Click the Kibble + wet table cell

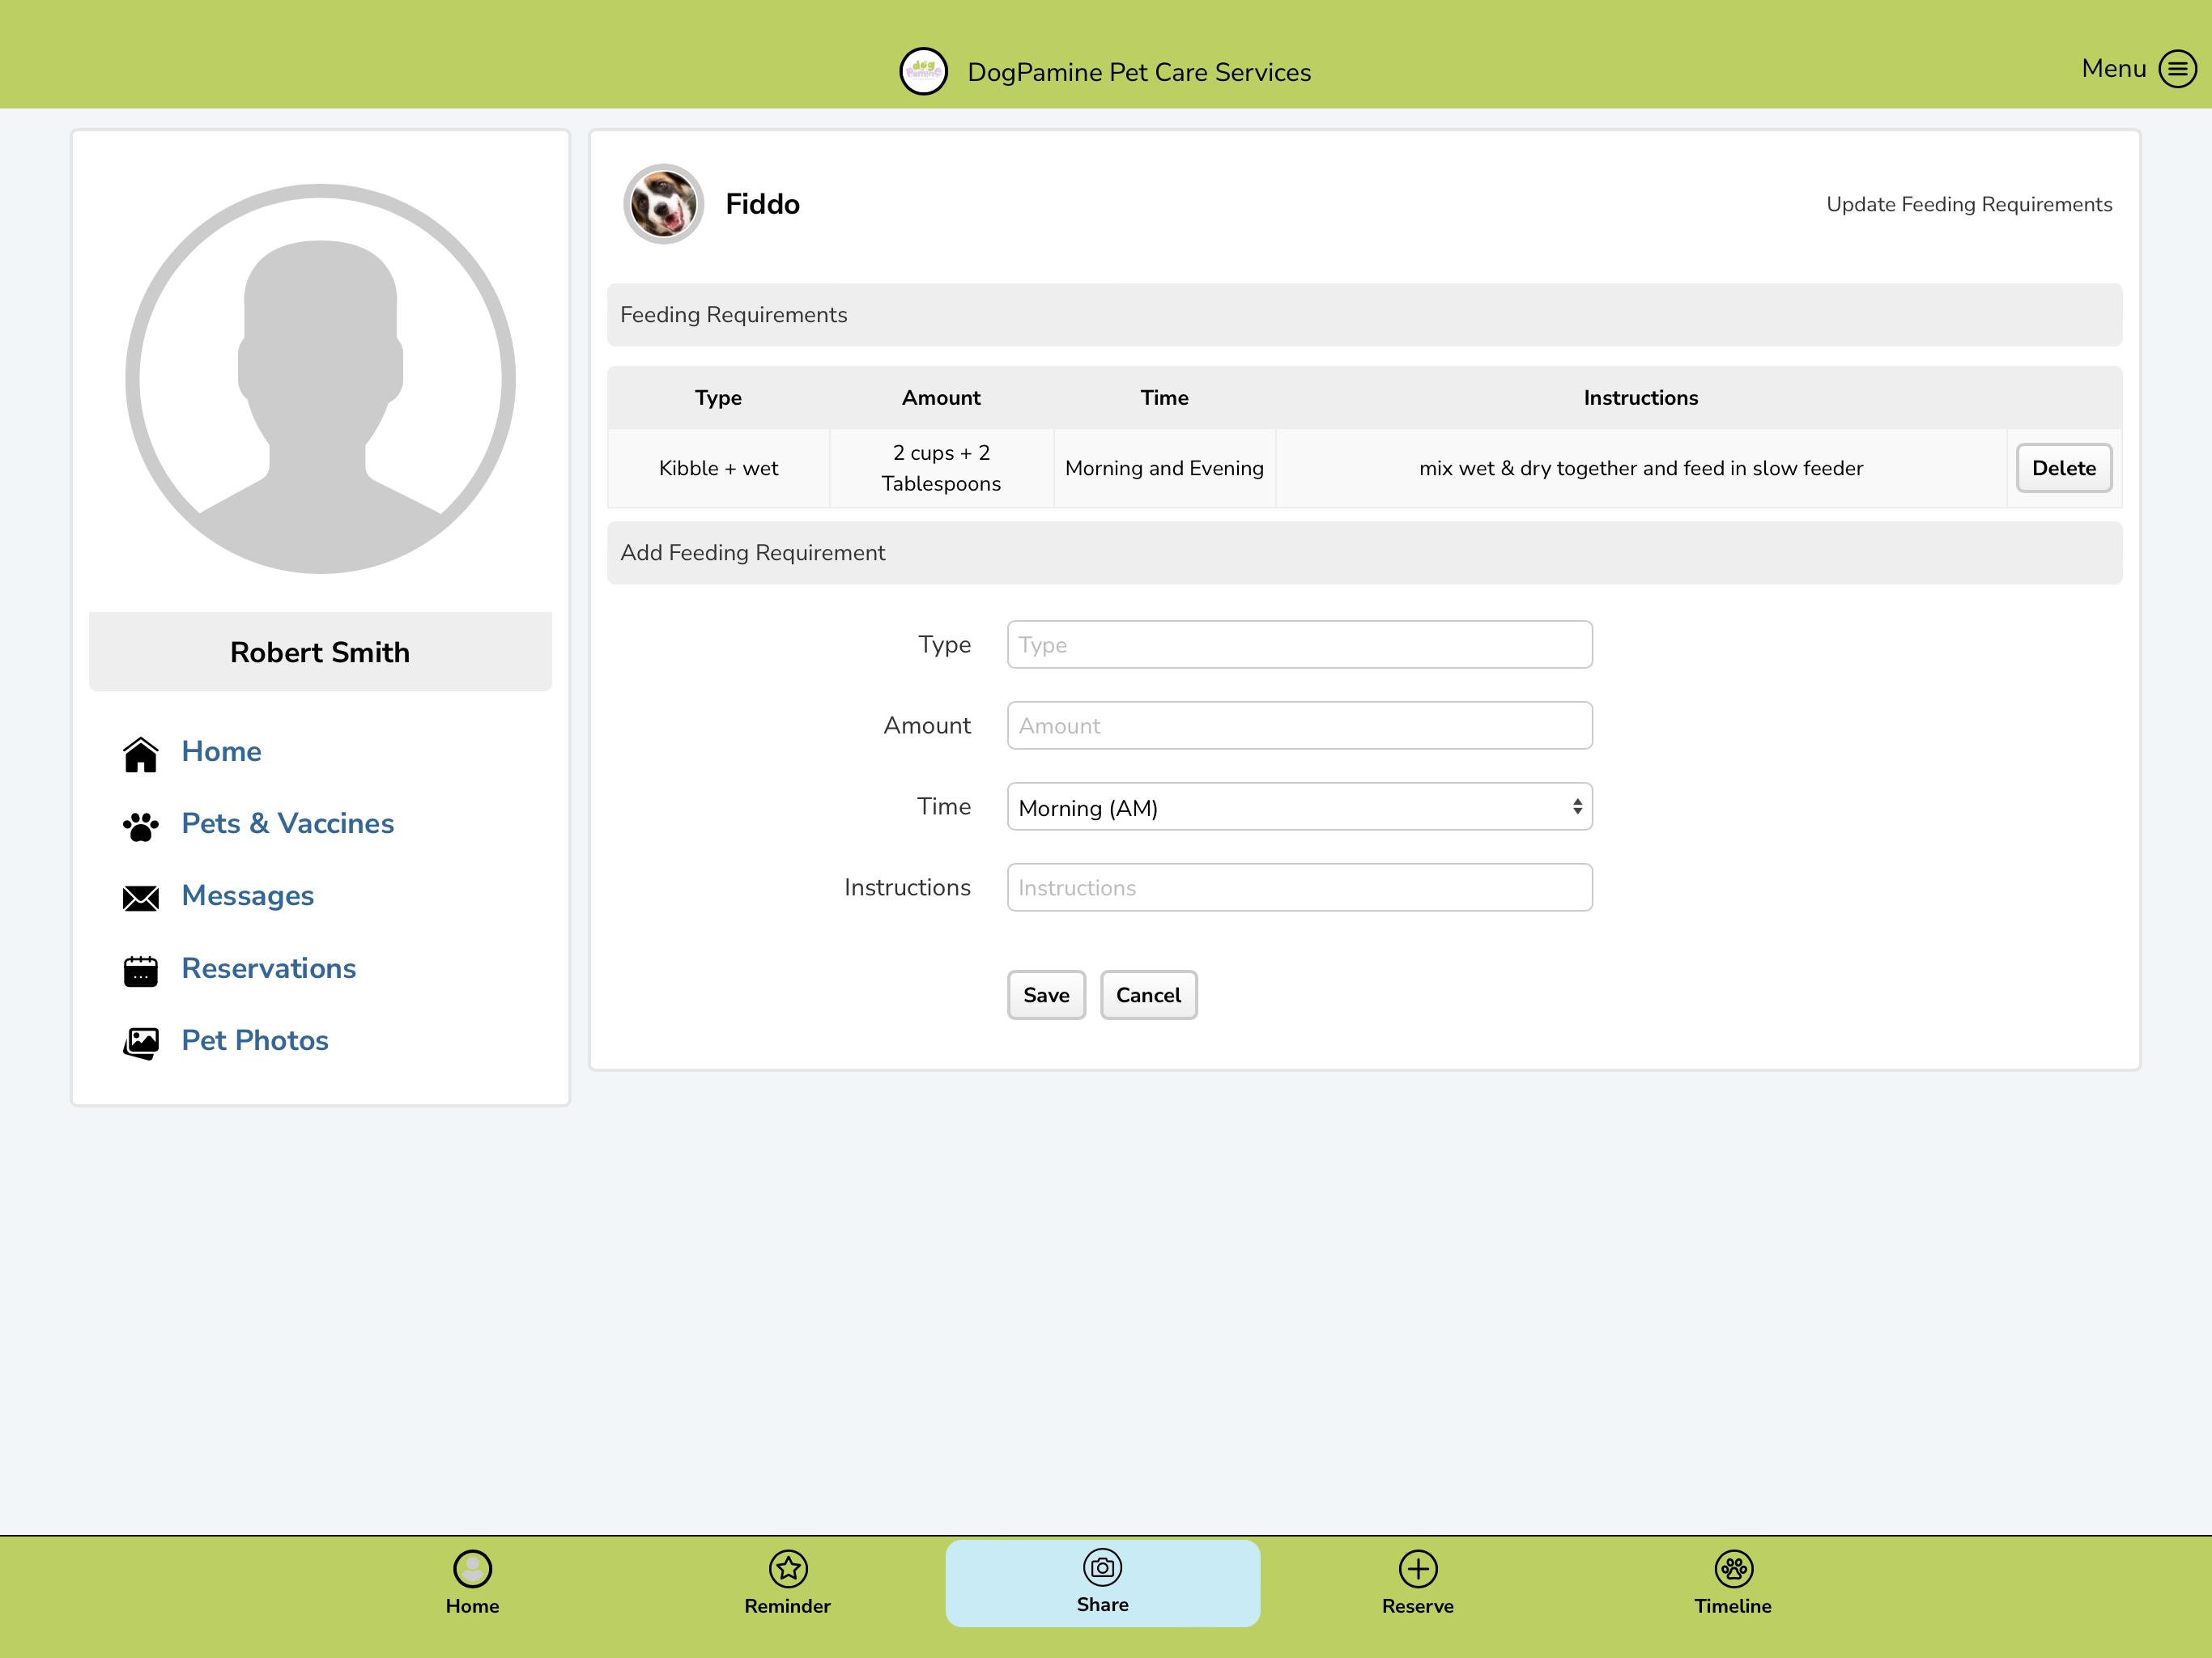[x=718, y=468]
